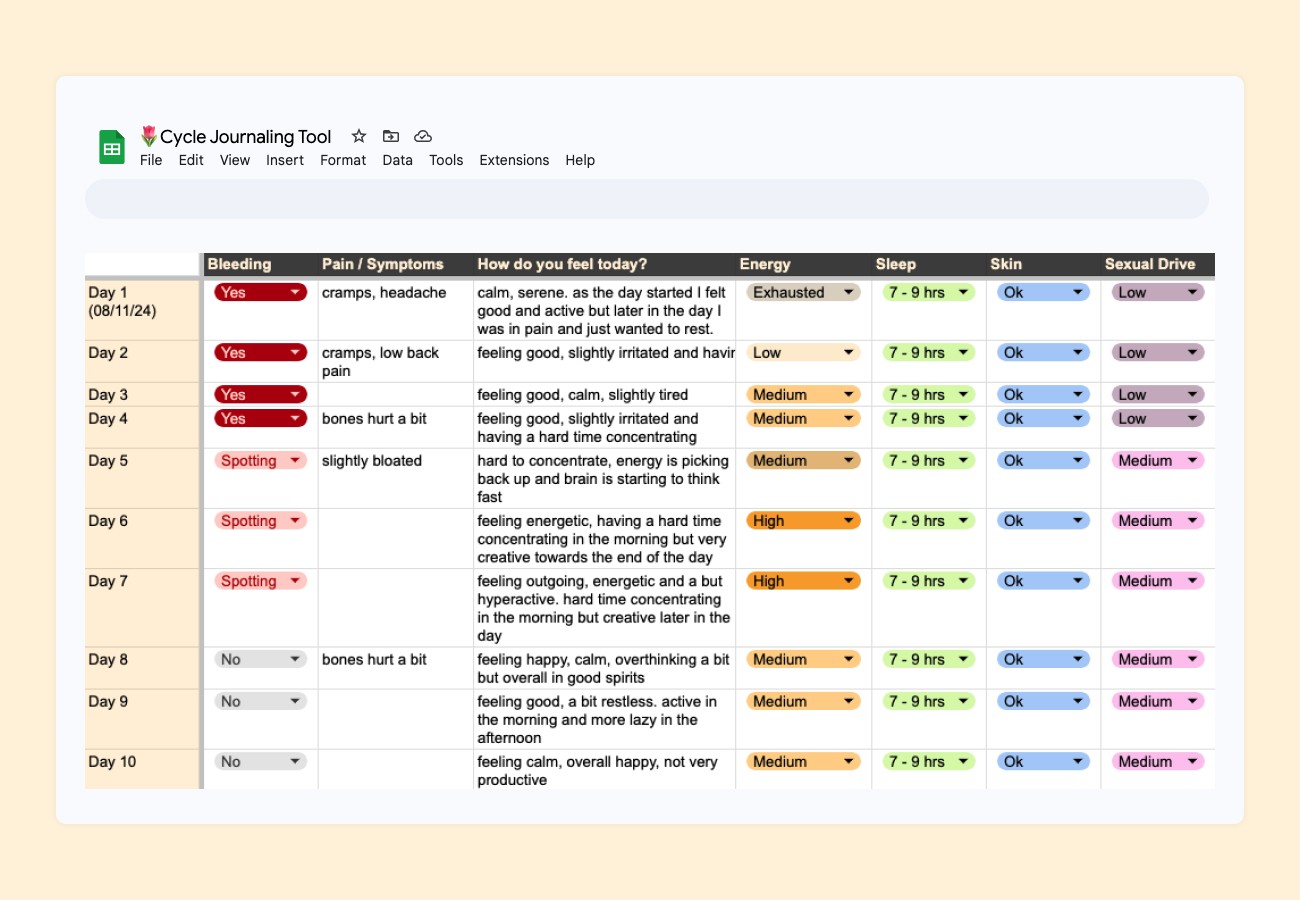Open the Data menu

pos(397,160)
